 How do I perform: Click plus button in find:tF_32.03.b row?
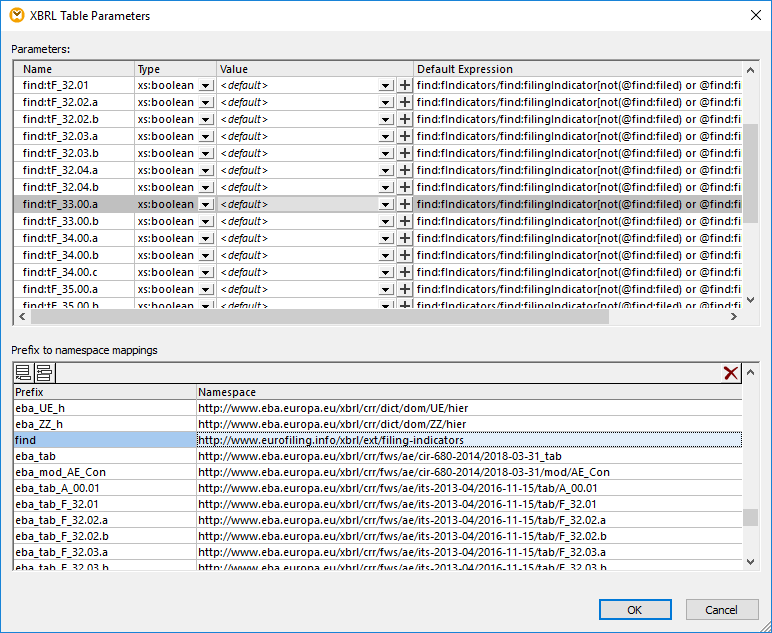point(405,154)
